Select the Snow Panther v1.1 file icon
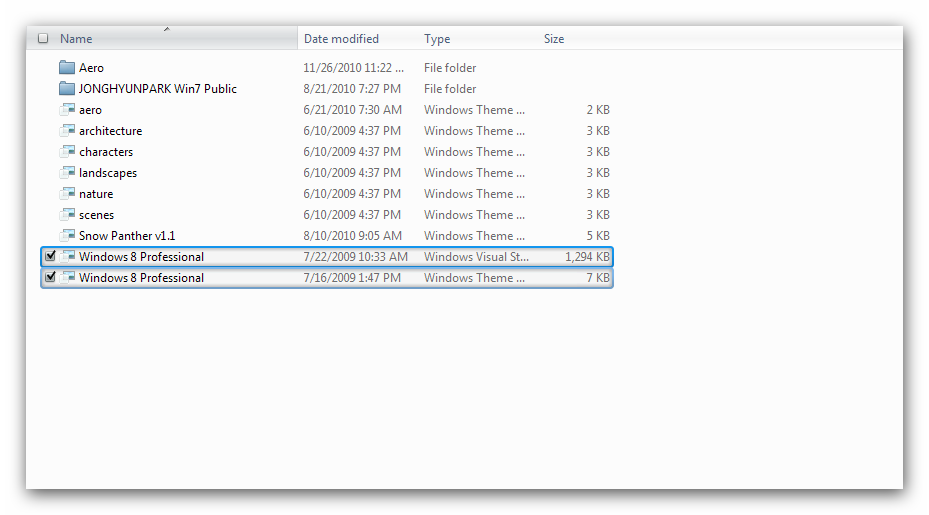The image size is (929, 515). click(x=68, y=235)
